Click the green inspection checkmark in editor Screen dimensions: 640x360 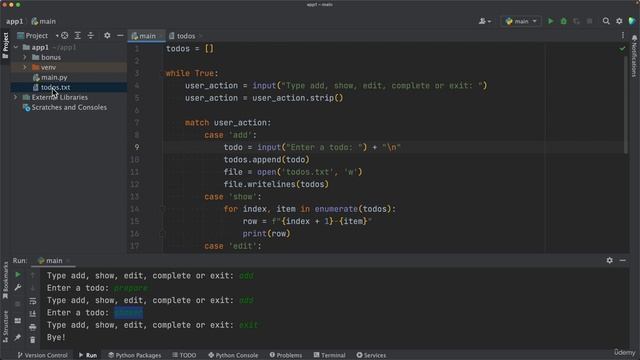click(x=622, y=49)
